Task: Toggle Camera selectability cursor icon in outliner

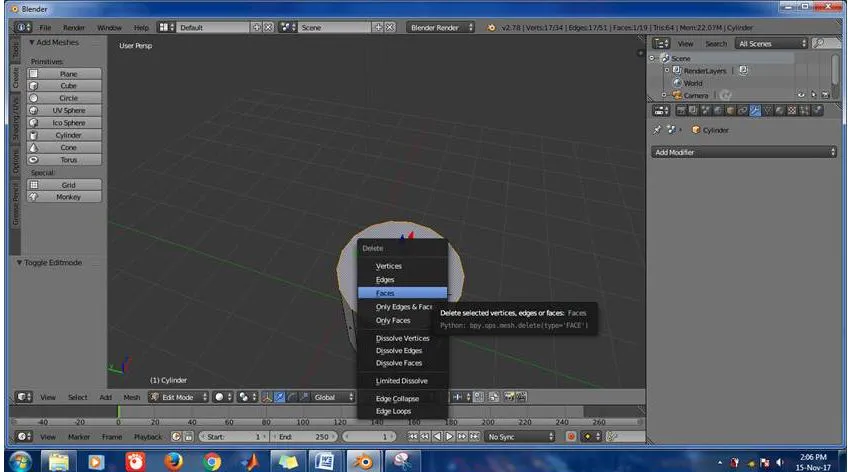Action: coord(813,95)
